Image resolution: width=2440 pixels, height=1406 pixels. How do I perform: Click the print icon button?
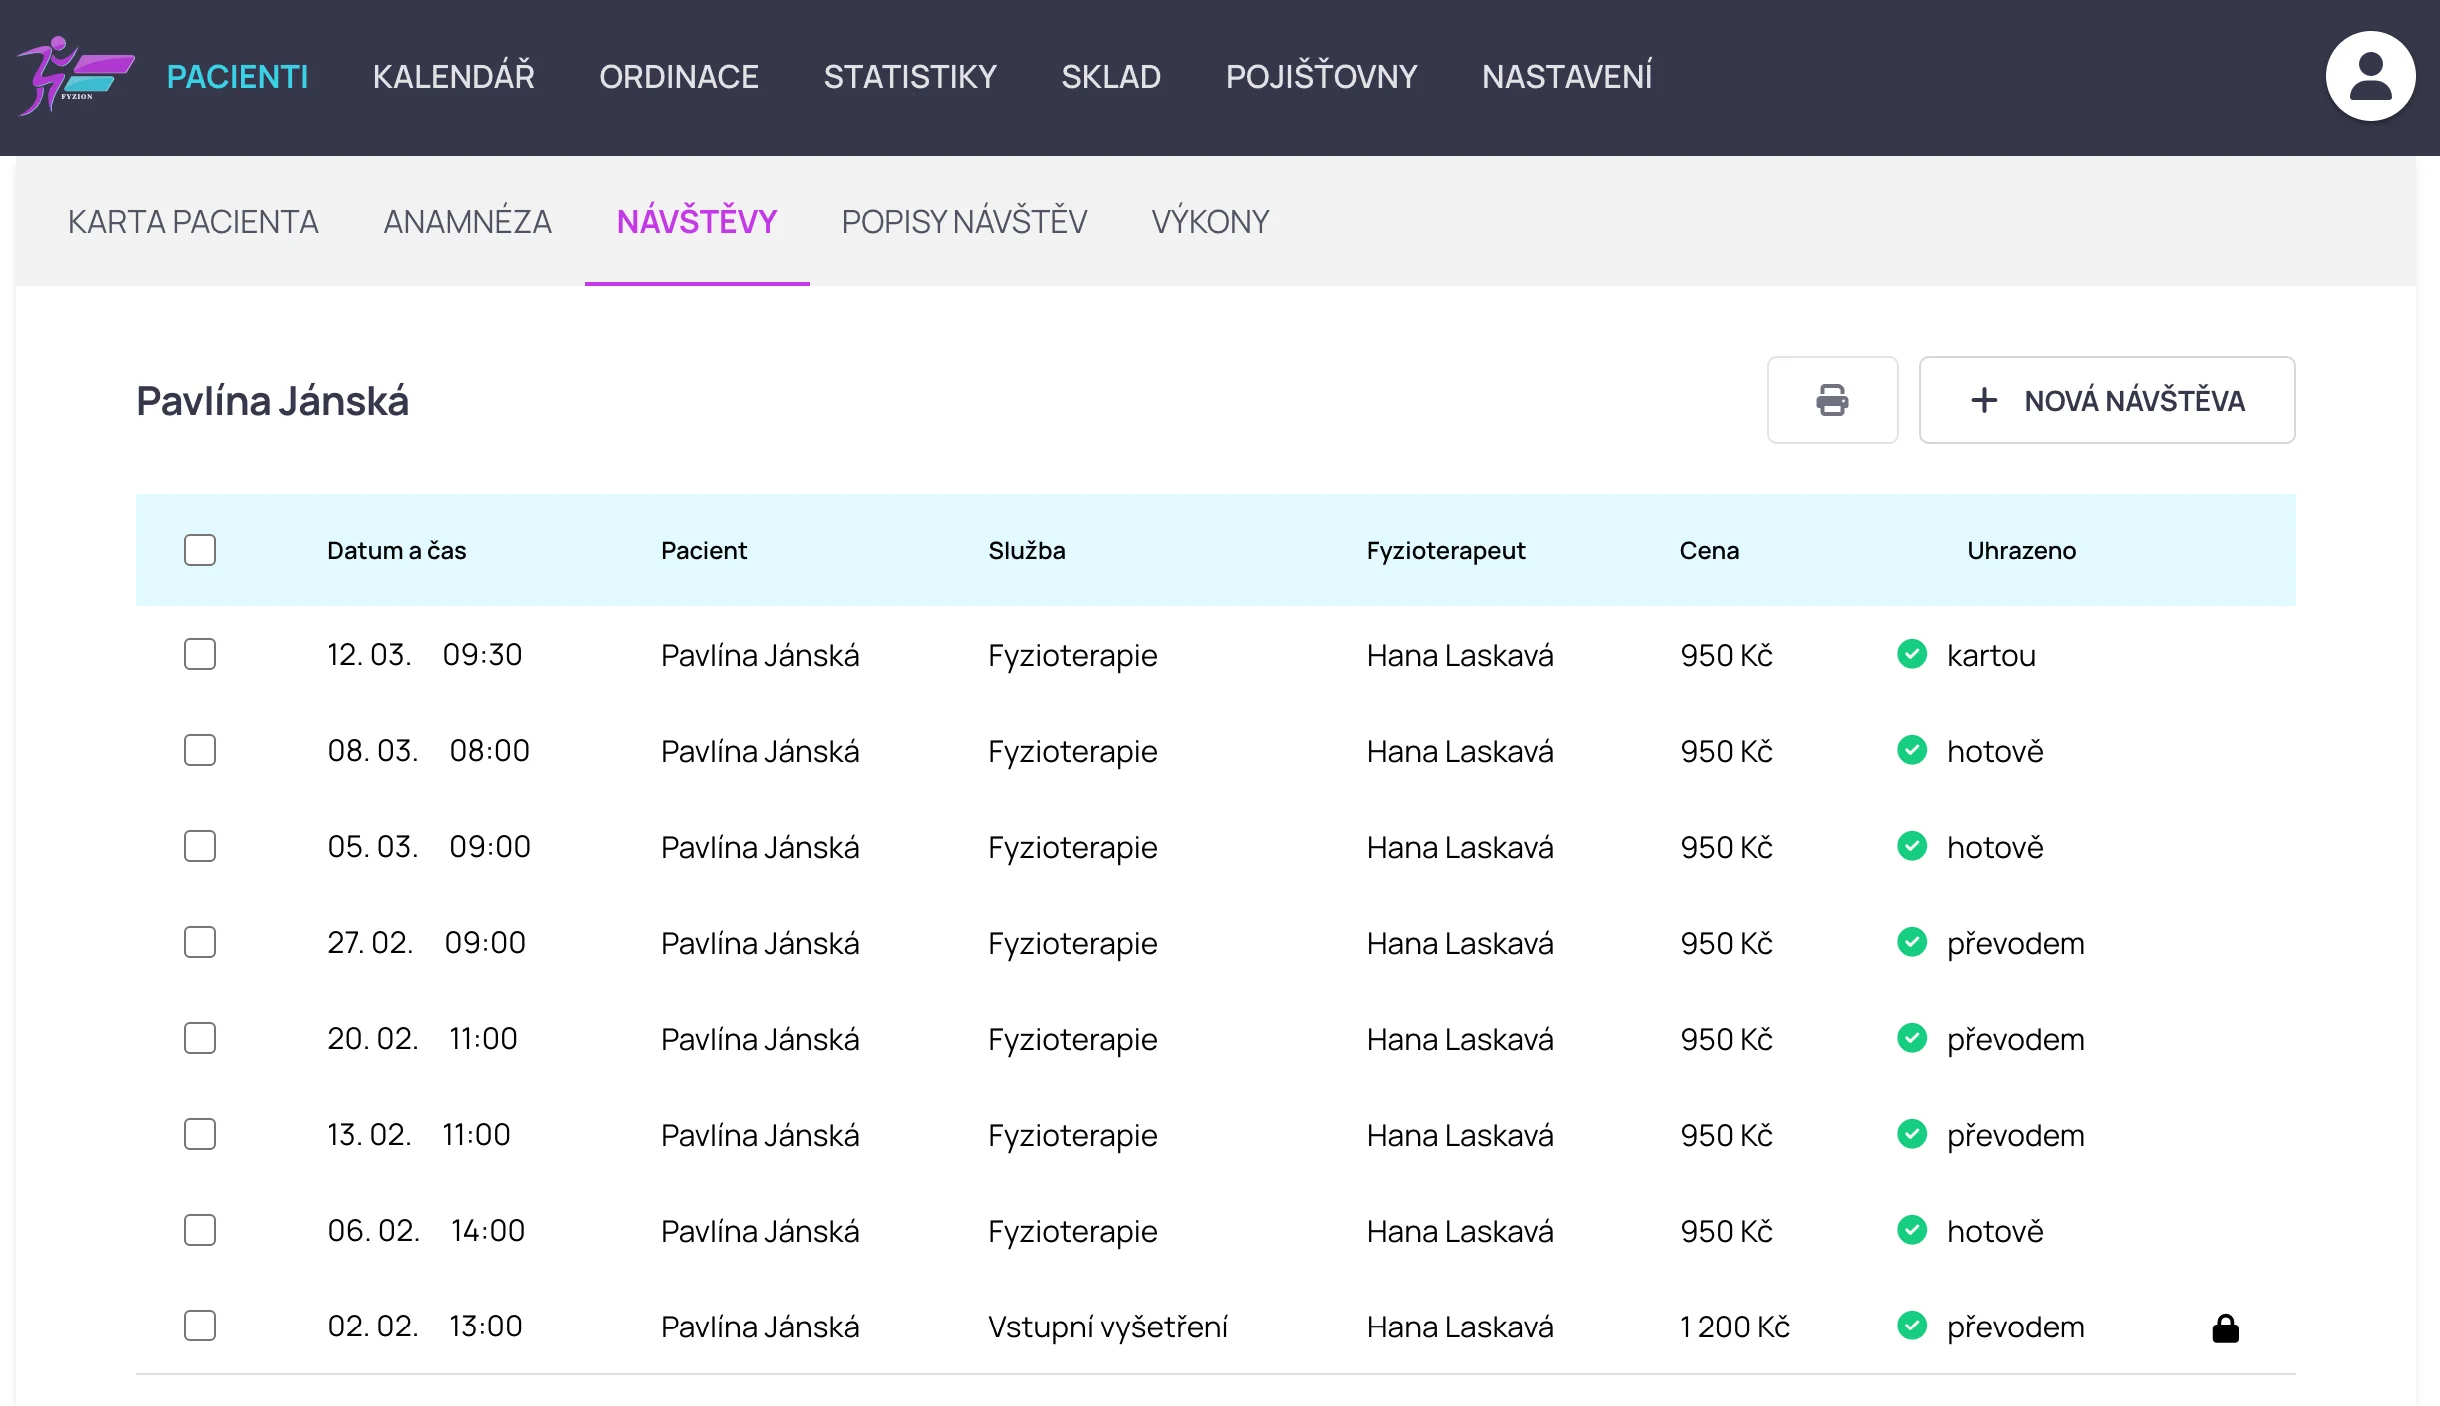[1831, 400]
